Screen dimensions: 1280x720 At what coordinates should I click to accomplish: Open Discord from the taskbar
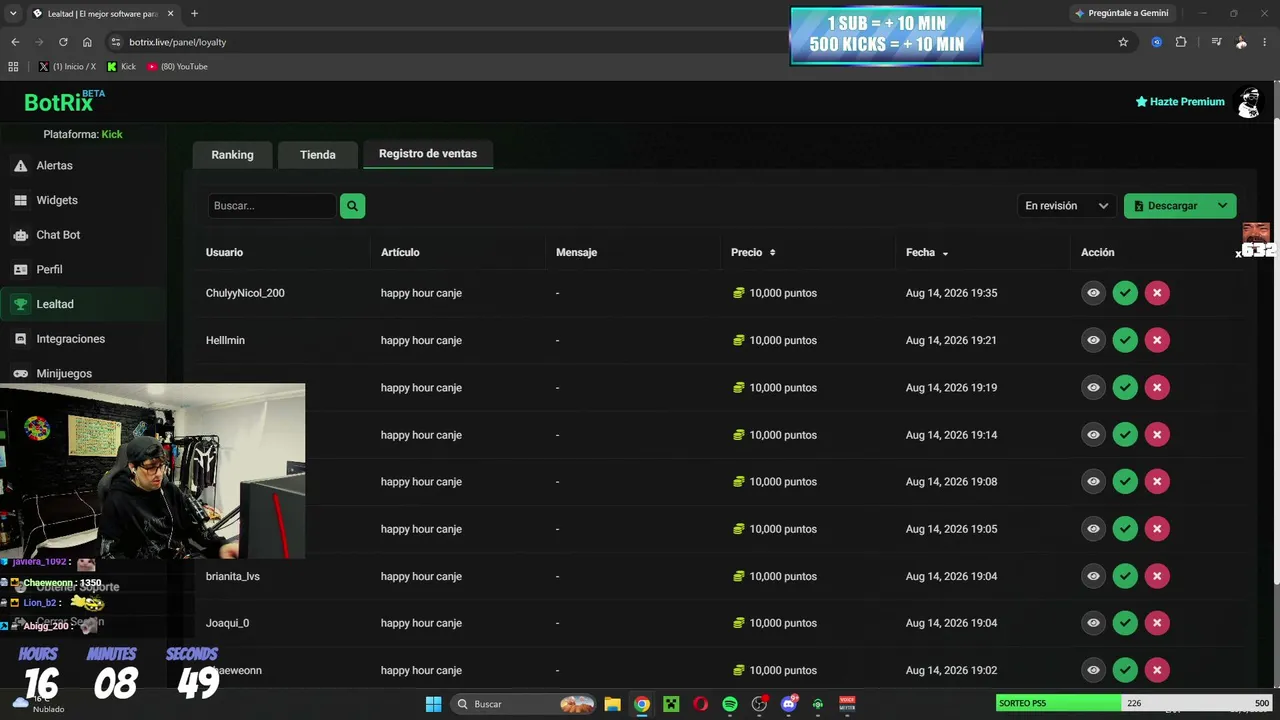(x=789, y=704)
